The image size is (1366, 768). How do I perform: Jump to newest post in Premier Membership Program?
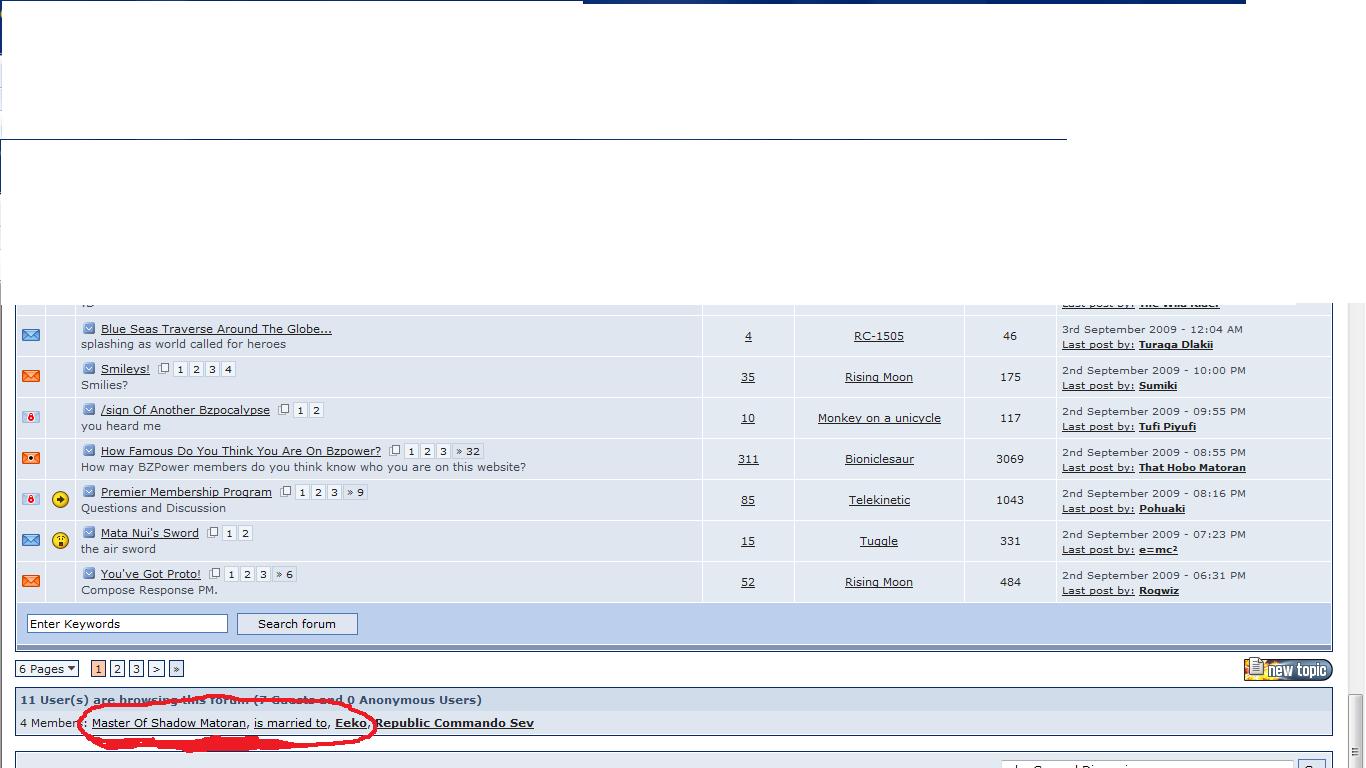[89, 492]
